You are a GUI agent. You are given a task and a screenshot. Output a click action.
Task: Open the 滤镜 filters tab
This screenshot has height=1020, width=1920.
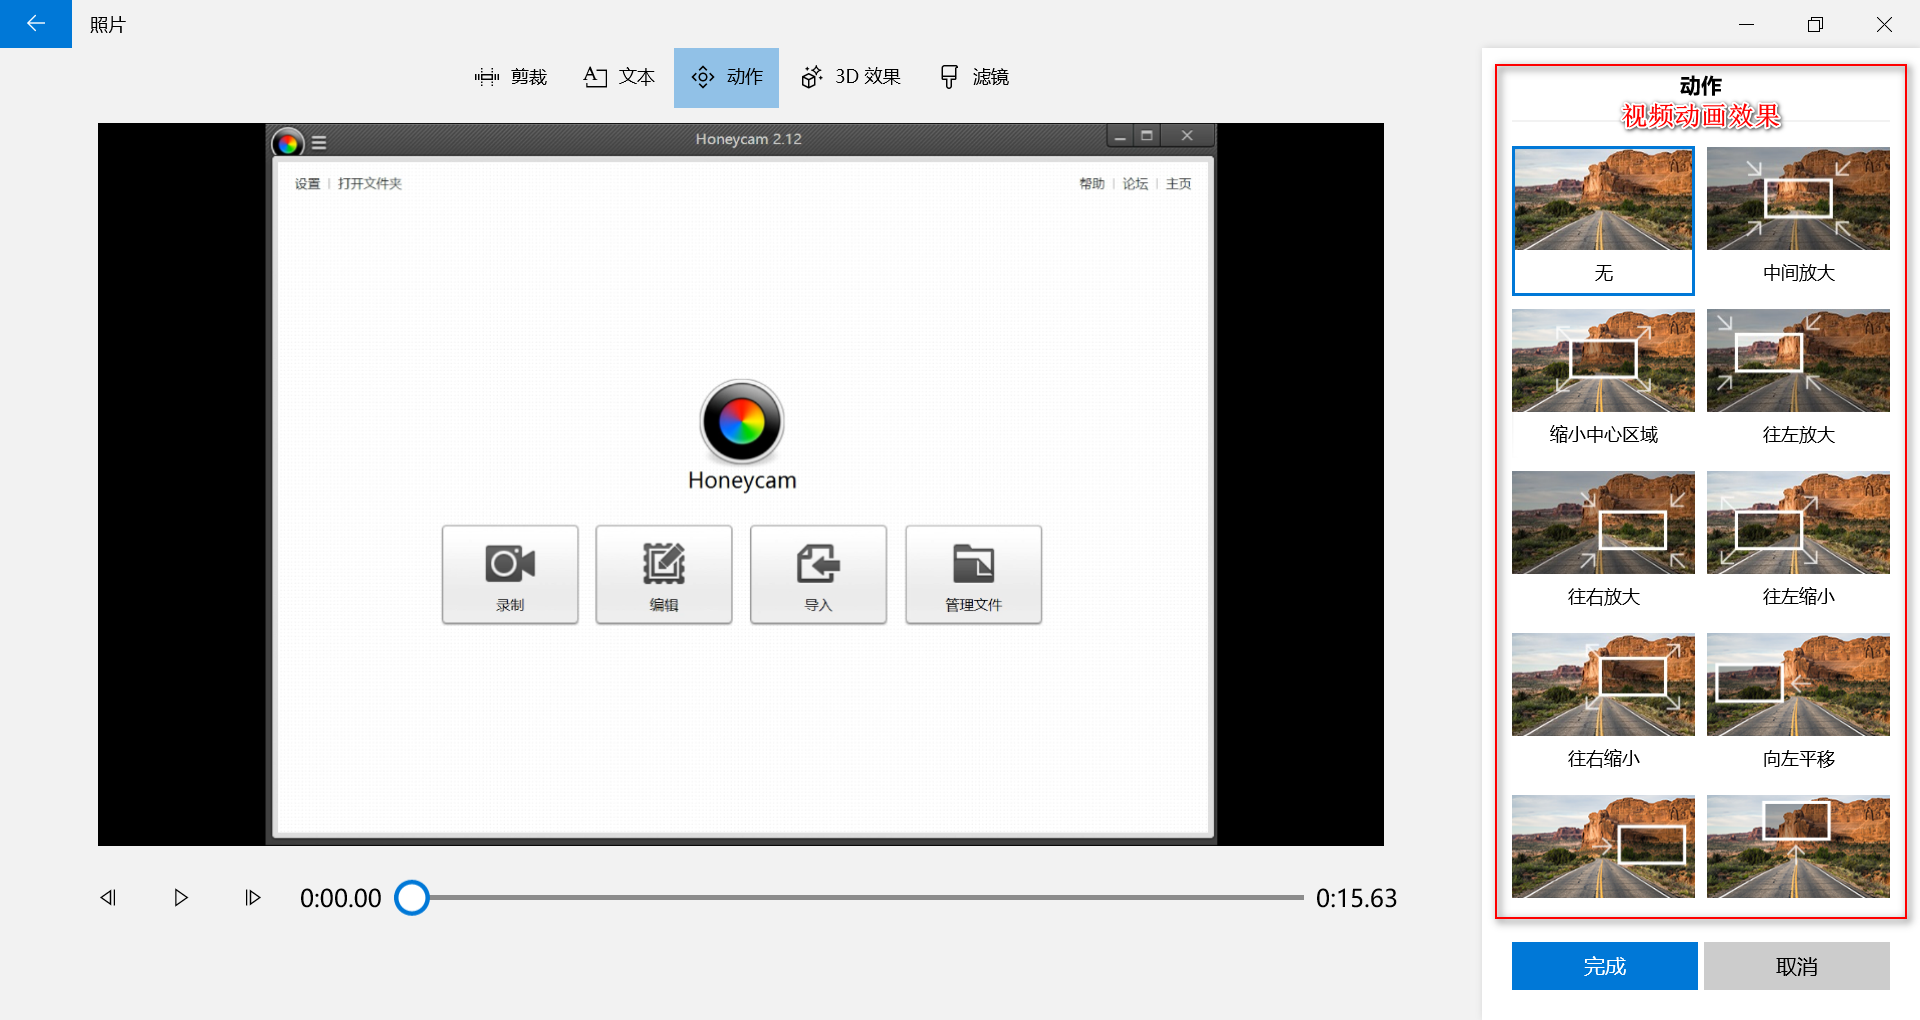(x=975, y=77)
